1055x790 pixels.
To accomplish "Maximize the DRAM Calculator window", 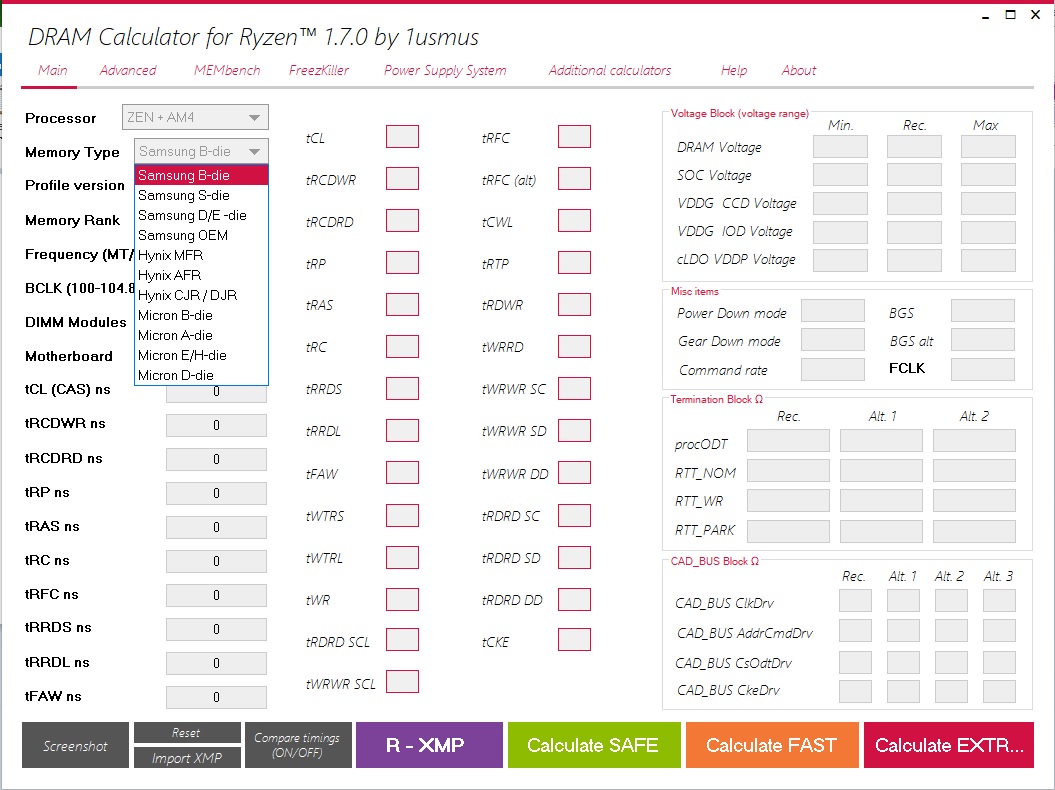I will point(1011,15).
